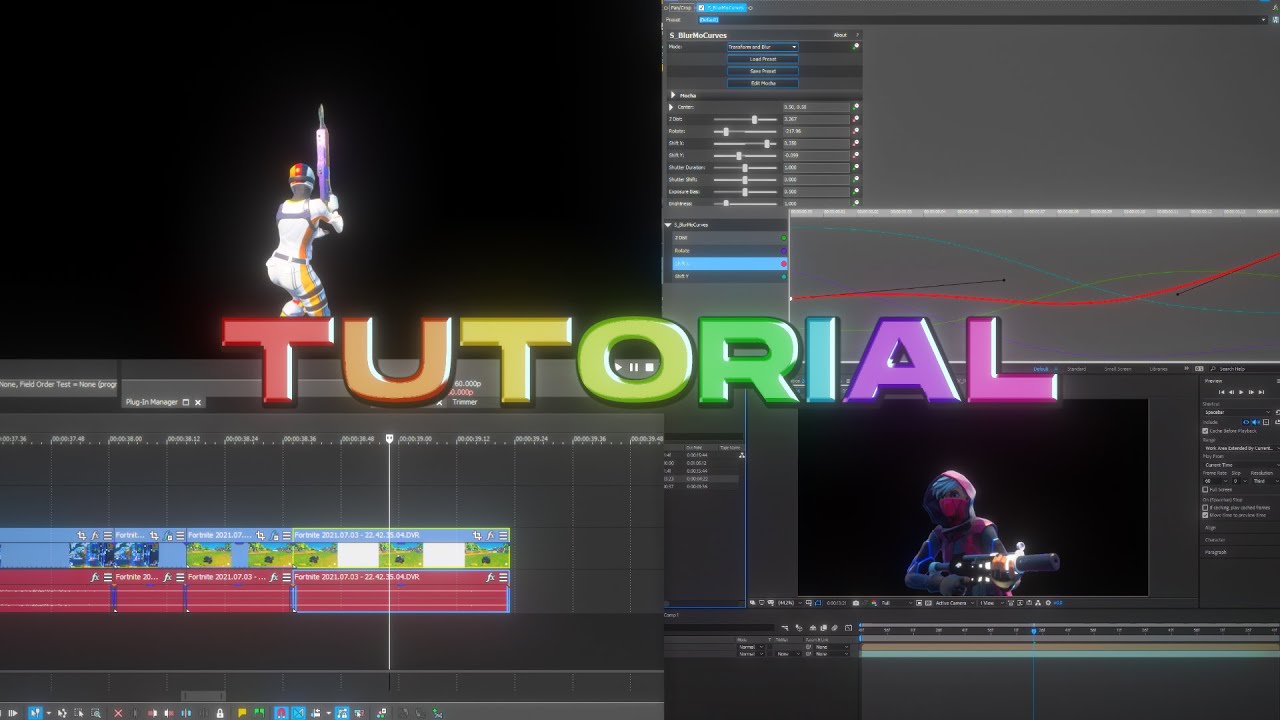
Task: Take a snapshot with the camera icon
Action: click(x=856, y=603)
